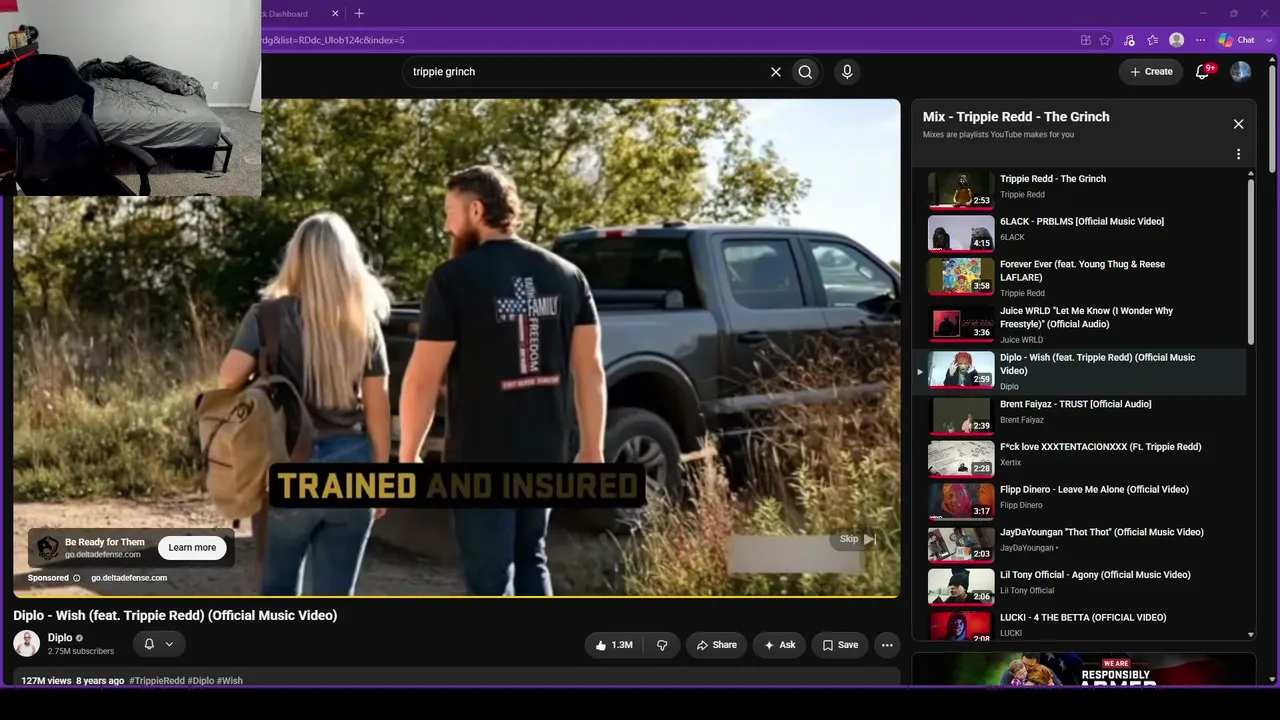Image resolution: width=1280 pixels, height=720 pixels.
Task: Click the Learn more ad button
Action: pyautogui.click(x=192, y=548)
